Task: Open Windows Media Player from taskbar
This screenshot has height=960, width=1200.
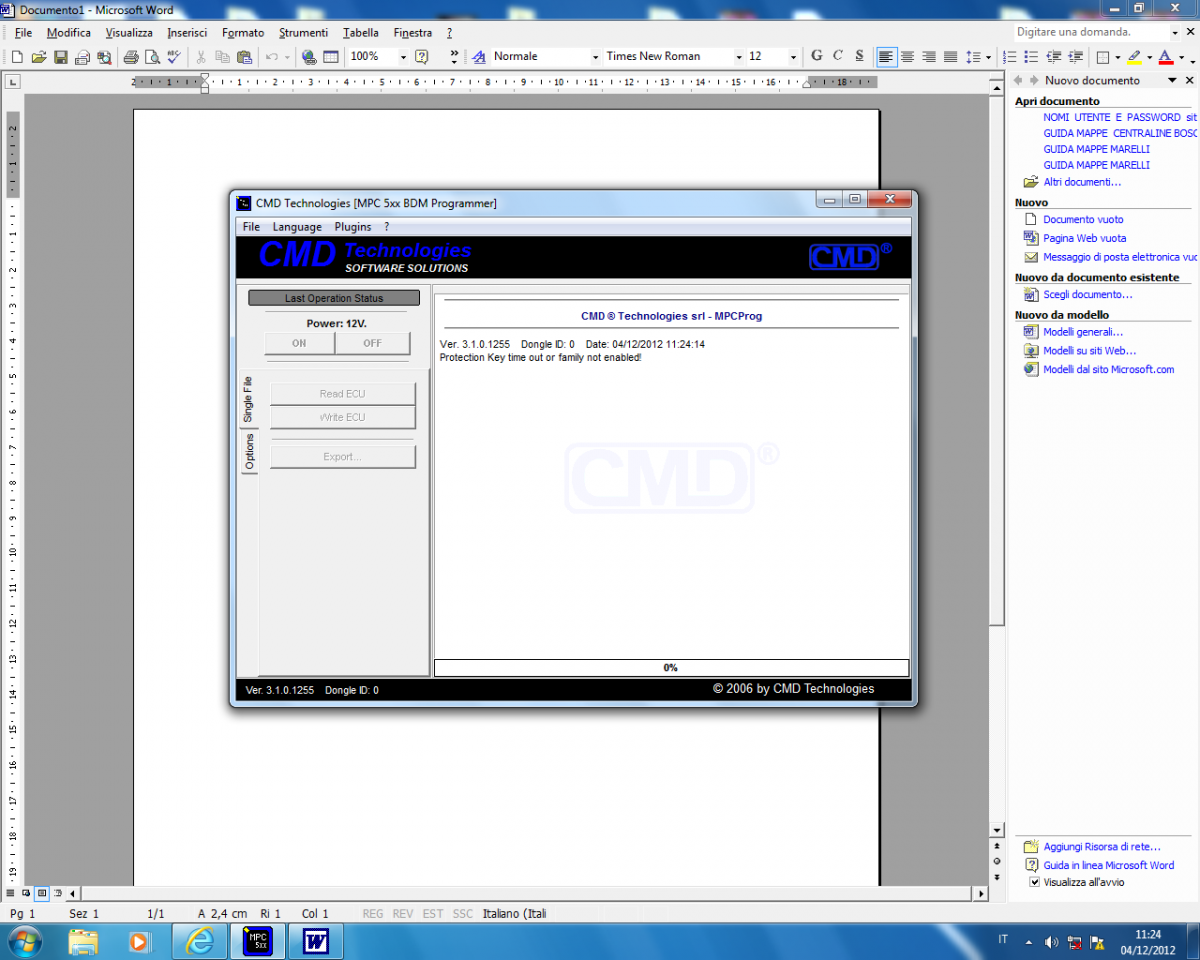Action: 139,941
